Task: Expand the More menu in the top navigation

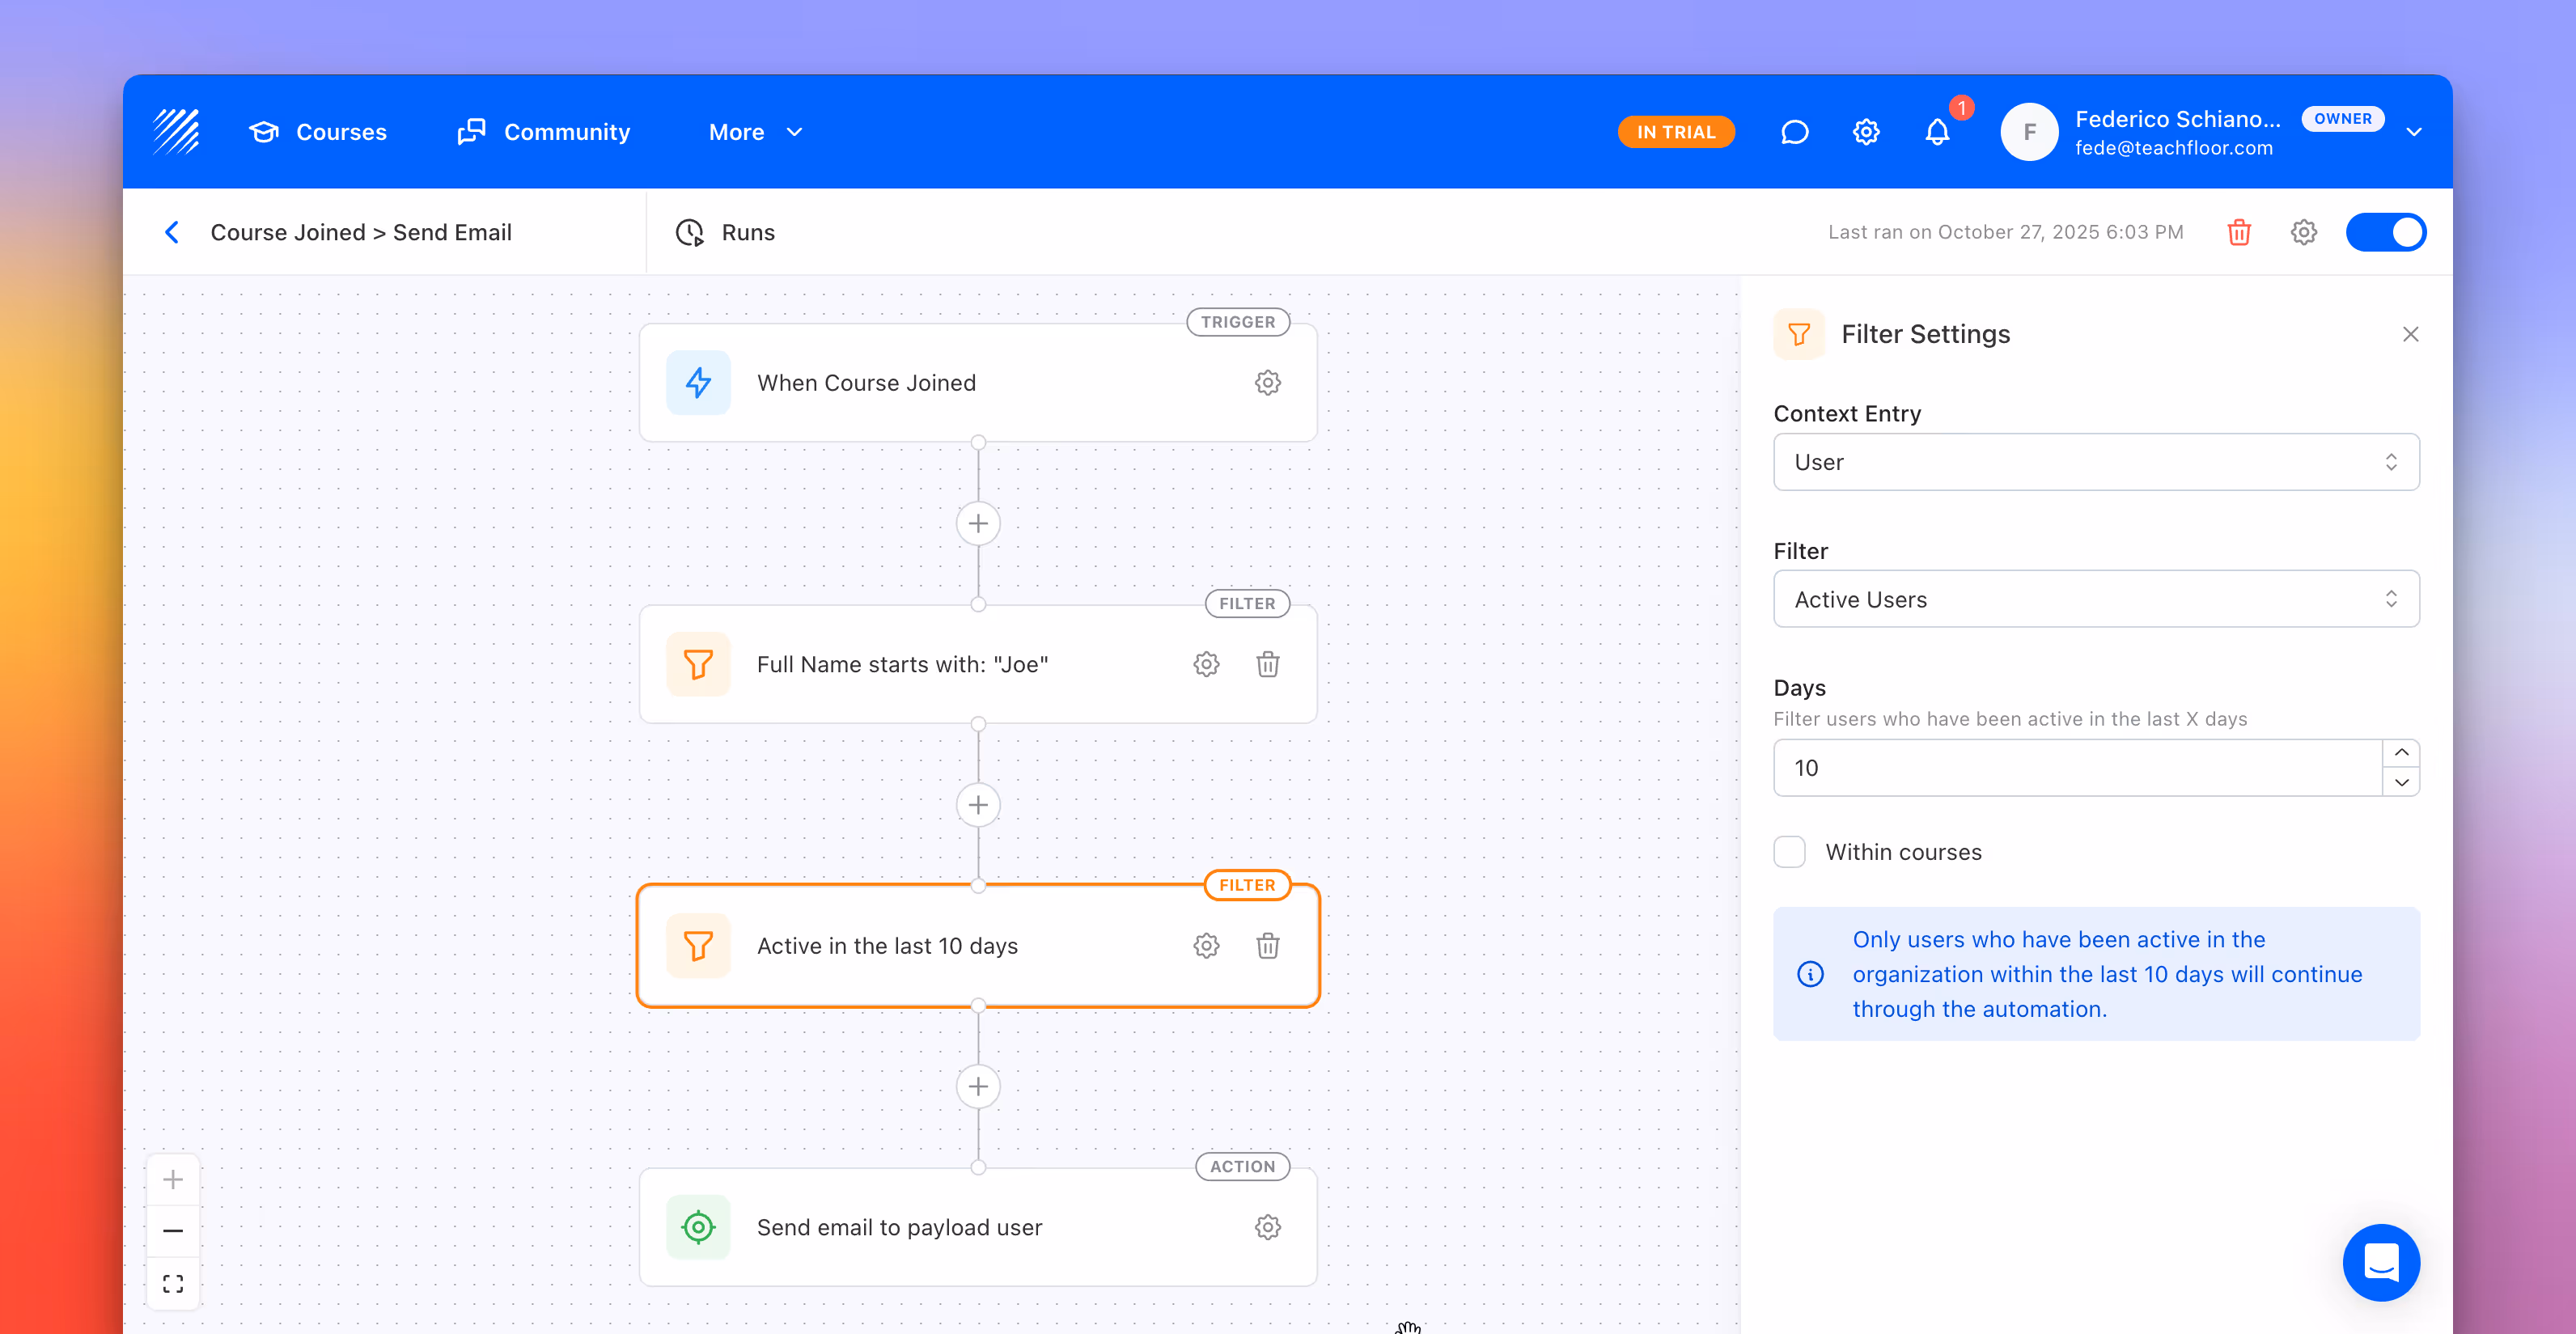Action: [755, 132]
